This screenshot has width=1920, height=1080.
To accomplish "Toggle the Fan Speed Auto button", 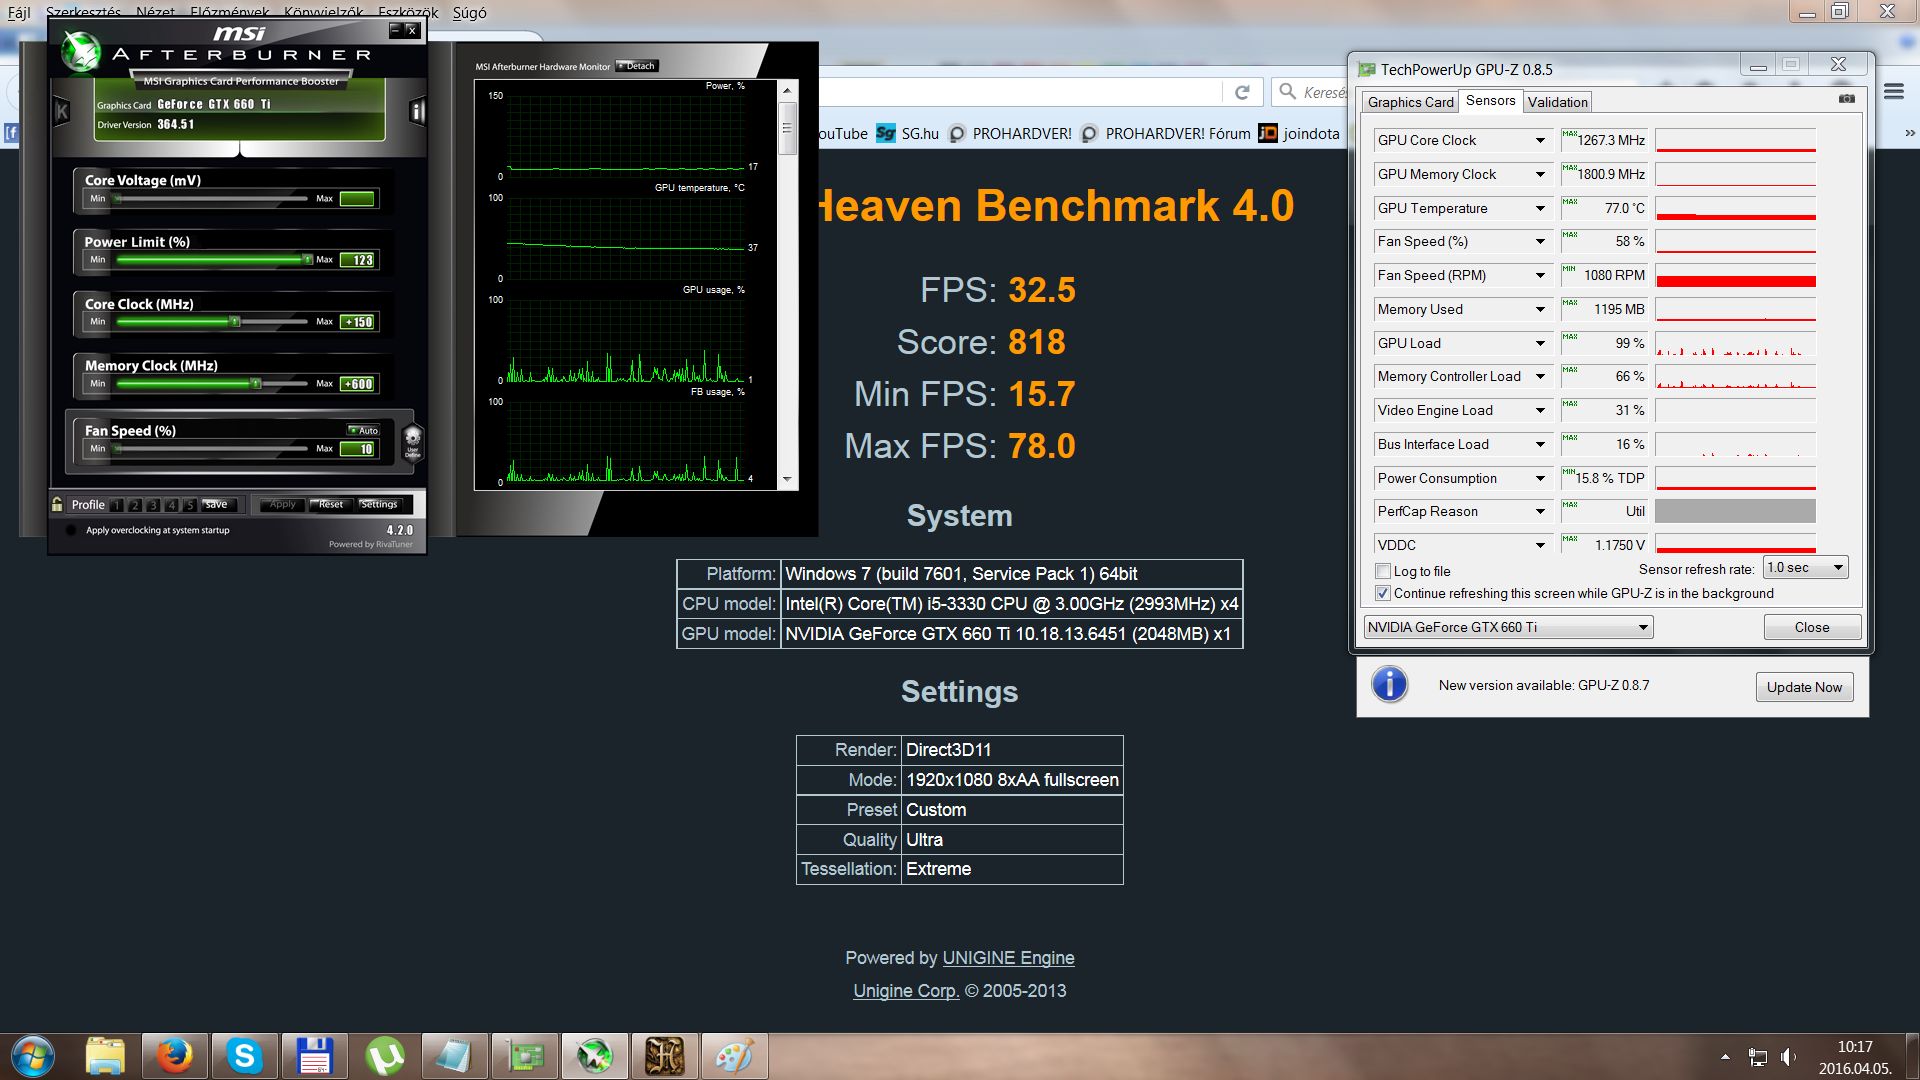I will pyautogui.click(x=363, y=430).
